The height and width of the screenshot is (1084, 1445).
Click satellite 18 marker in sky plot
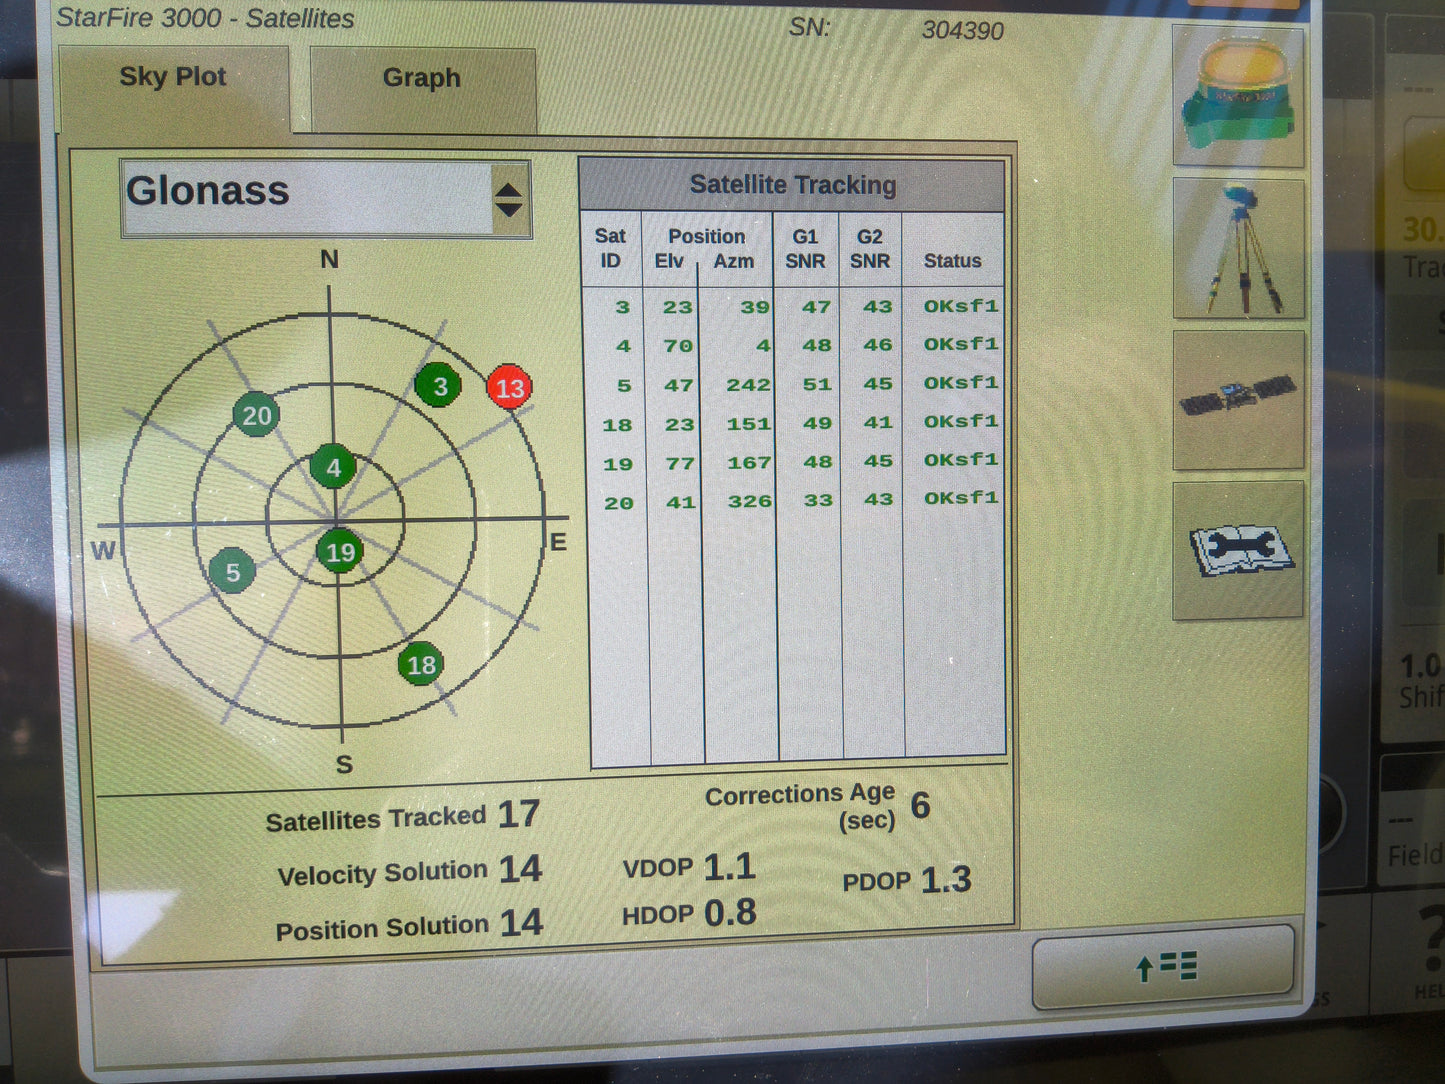pyautogui.click(x=421, y=665)
